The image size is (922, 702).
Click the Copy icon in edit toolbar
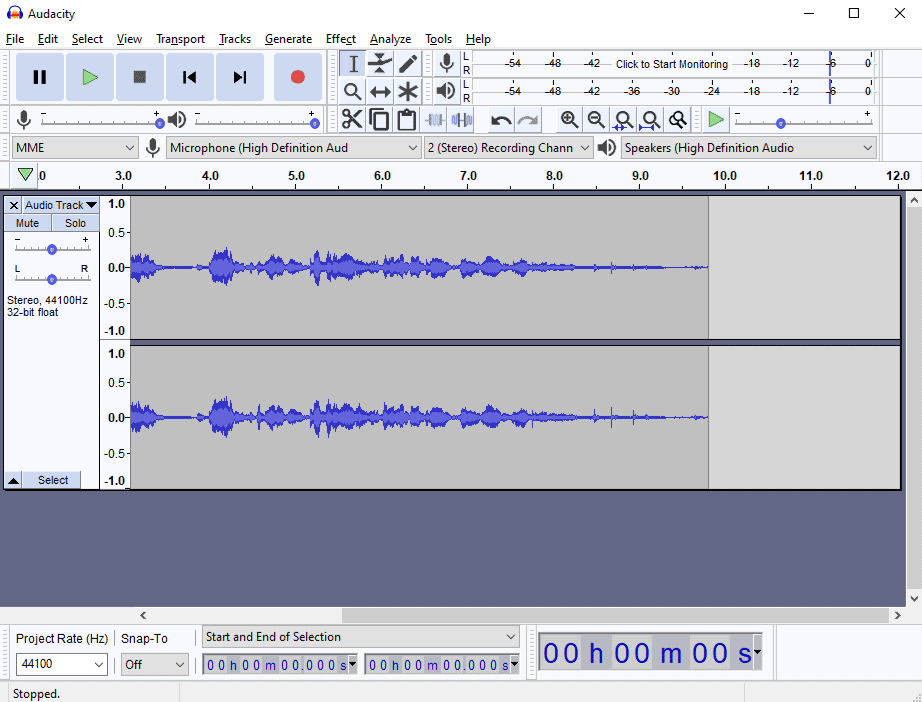380,119
